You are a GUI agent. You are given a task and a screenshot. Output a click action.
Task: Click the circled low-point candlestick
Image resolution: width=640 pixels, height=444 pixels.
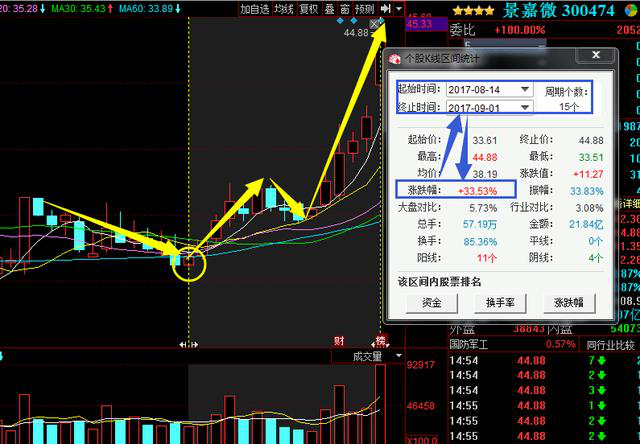pyautogui.click(x=187, y=262)
